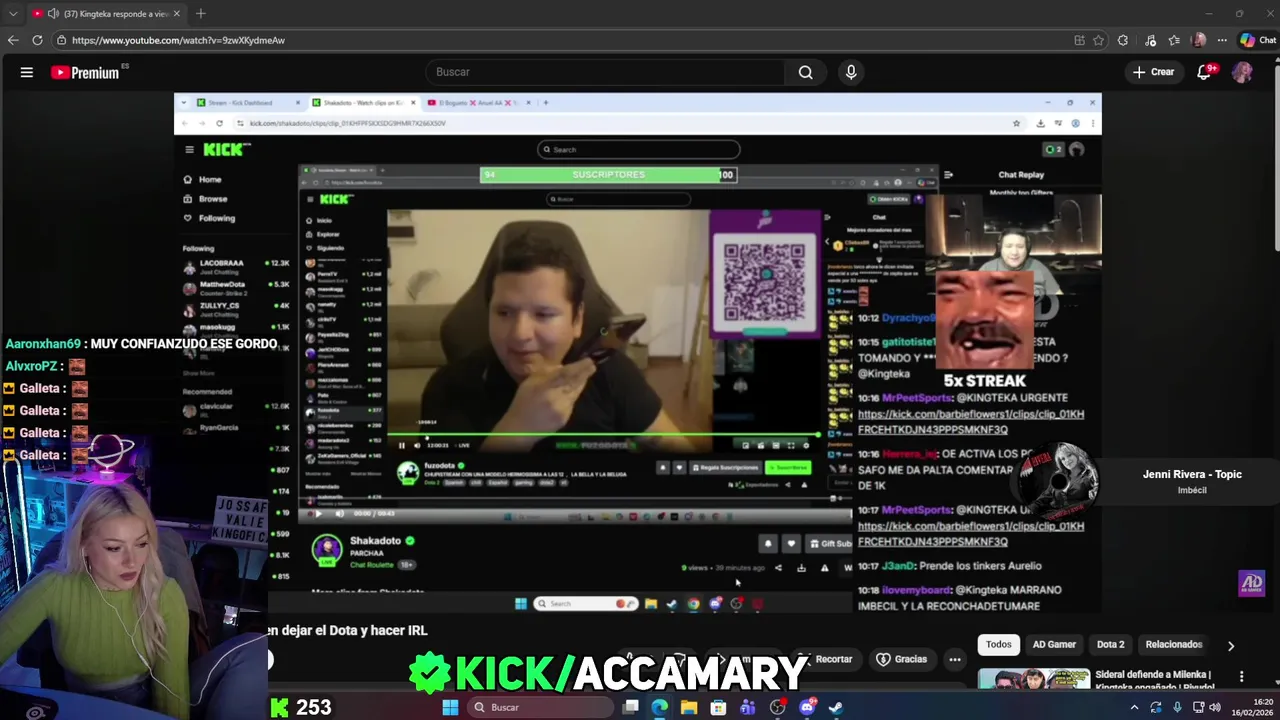Select the AD Gamer filter chip
Viewport: 1280px width, 720px height.
tap(1054, 644)
